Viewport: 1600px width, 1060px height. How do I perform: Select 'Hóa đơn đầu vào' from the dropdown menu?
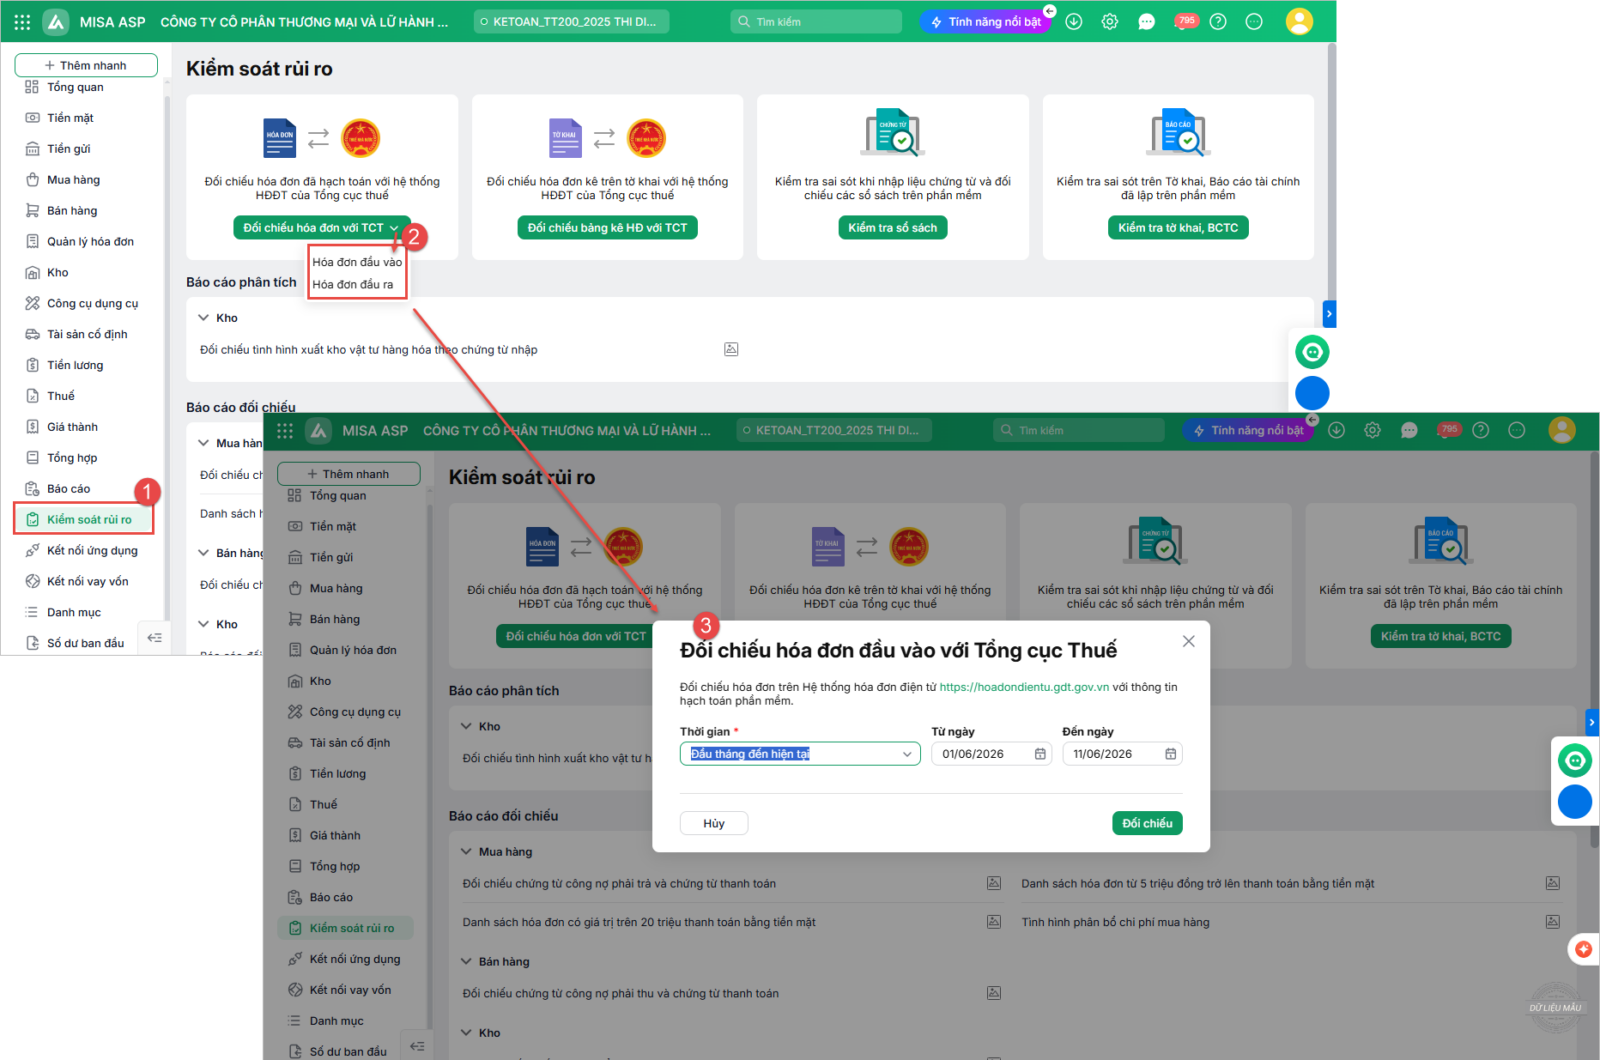click(357, 262)
